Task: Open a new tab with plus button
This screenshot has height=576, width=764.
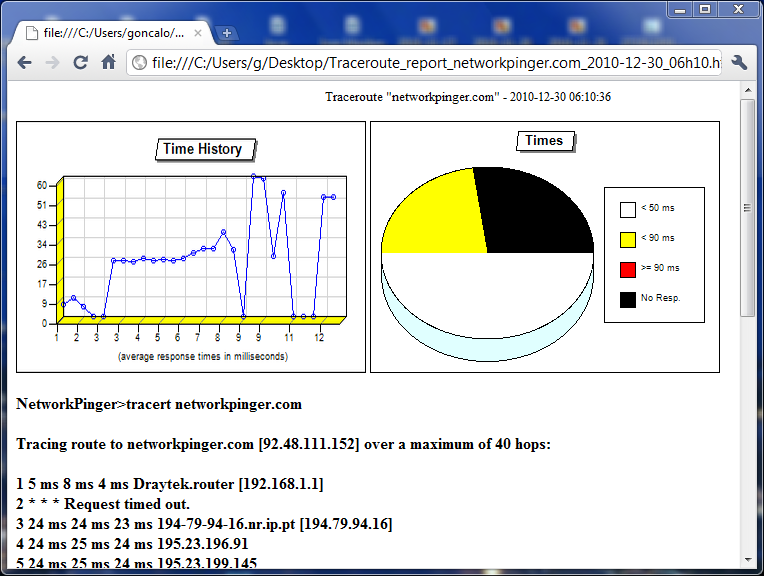Action: (227, 33)
